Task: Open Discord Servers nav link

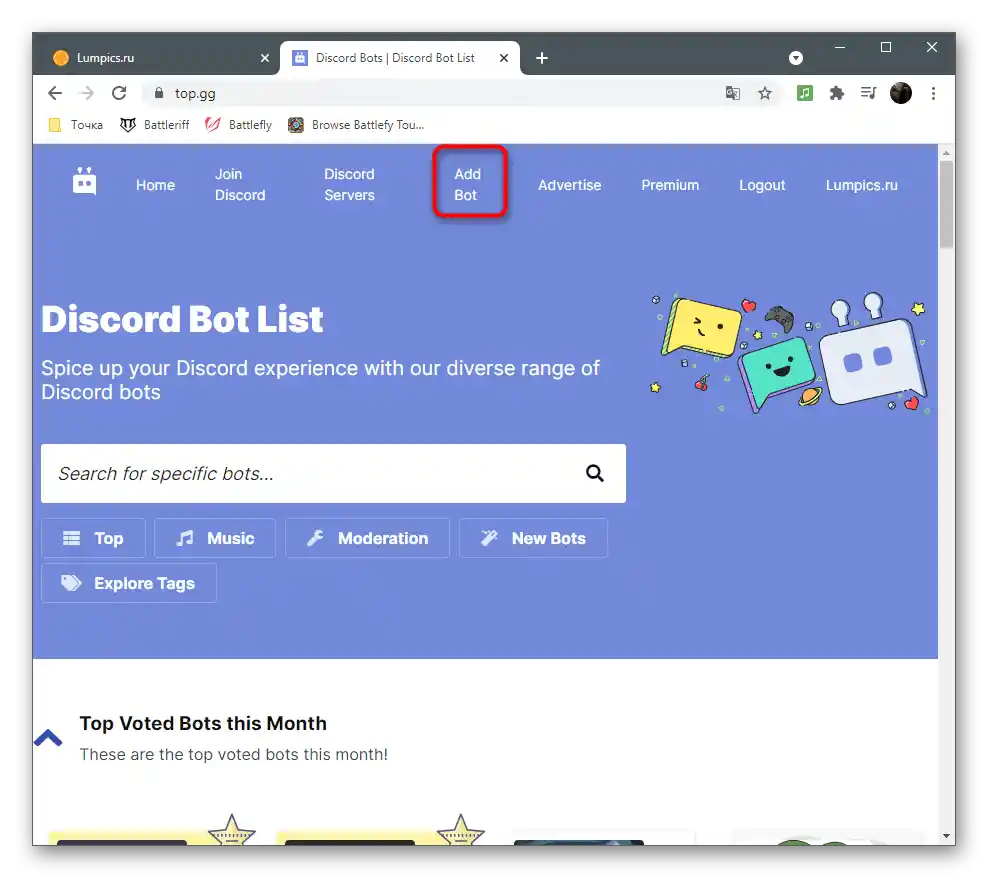Action: 349,185
